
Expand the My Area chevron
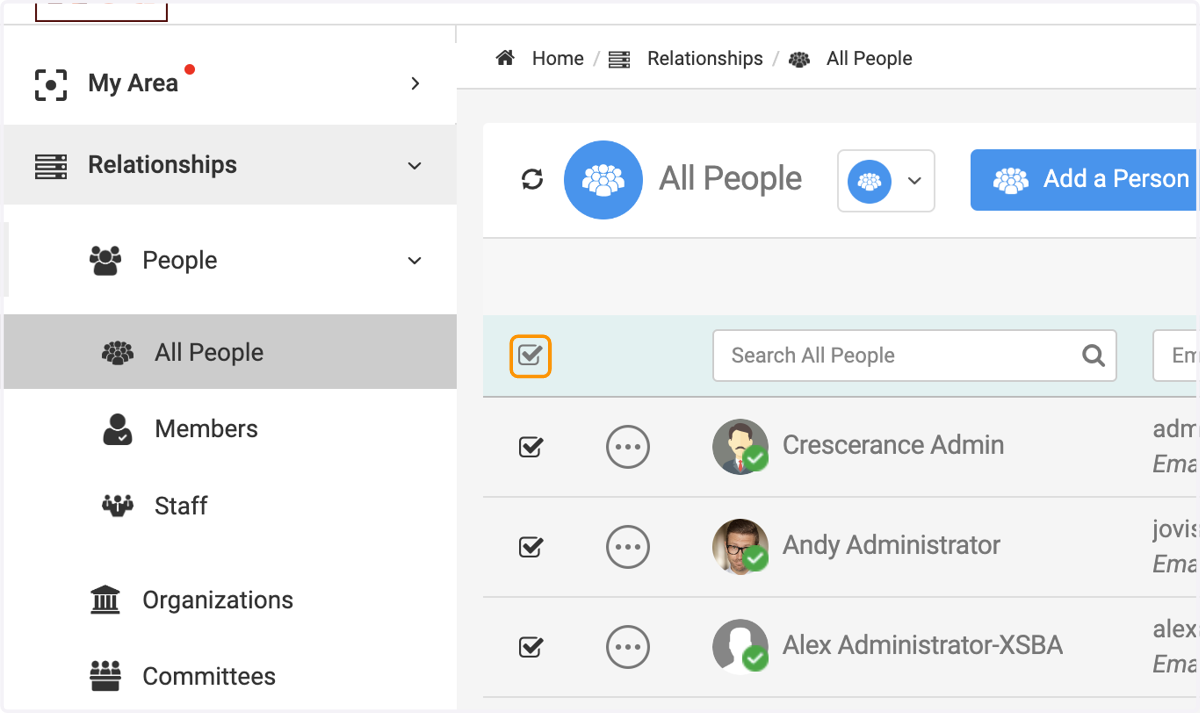coord(415,84)
